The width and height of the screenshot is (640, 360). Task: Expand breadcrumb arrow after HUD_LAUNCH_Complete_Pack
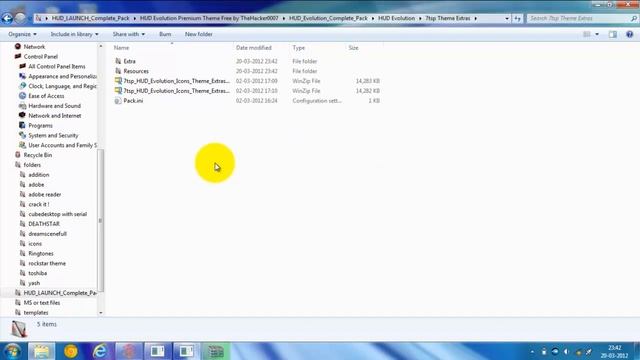pos(135,18)
